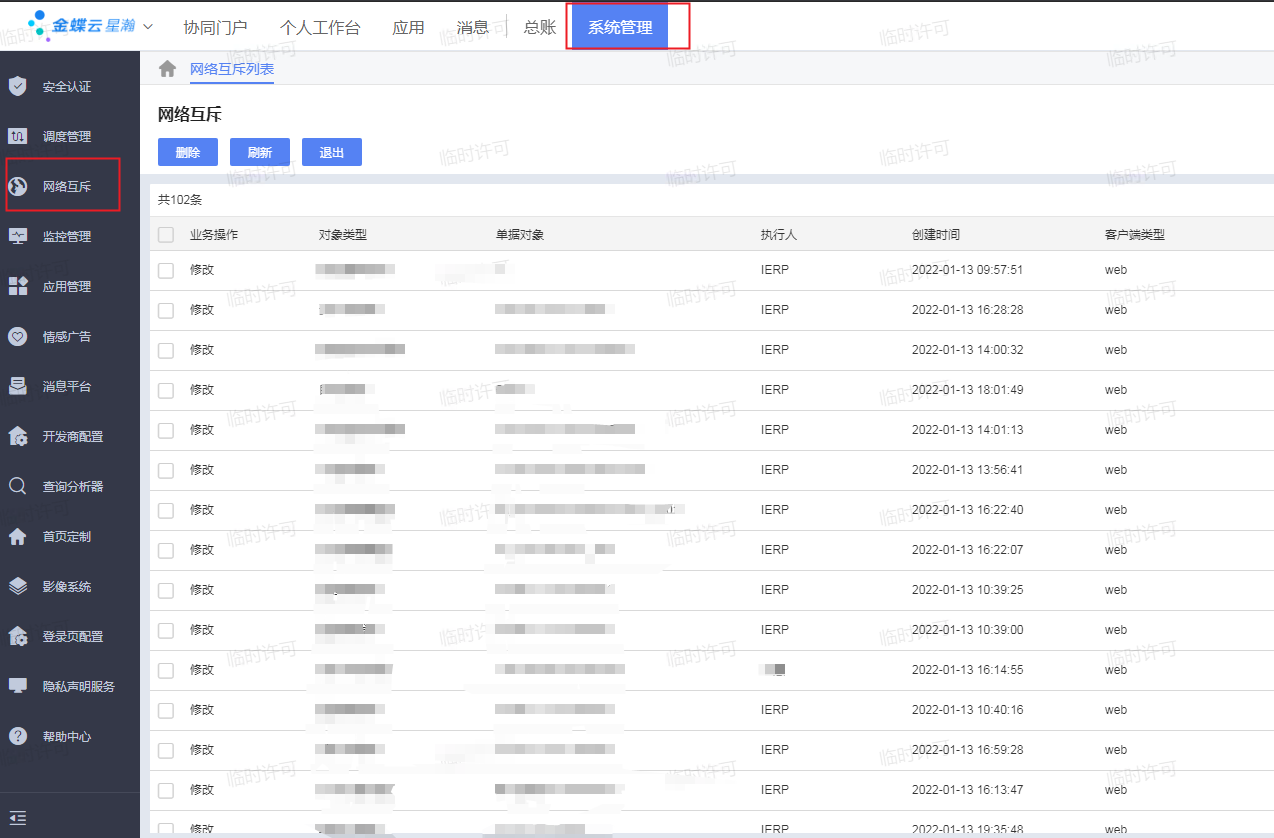Open the 查询分析器 magnifier icon

[18, 486]
